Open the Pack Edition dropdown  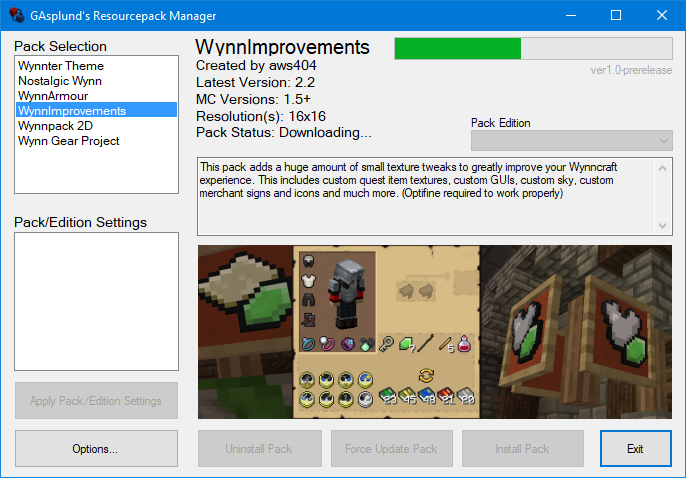pyautogui.click(x=571, y=141)
